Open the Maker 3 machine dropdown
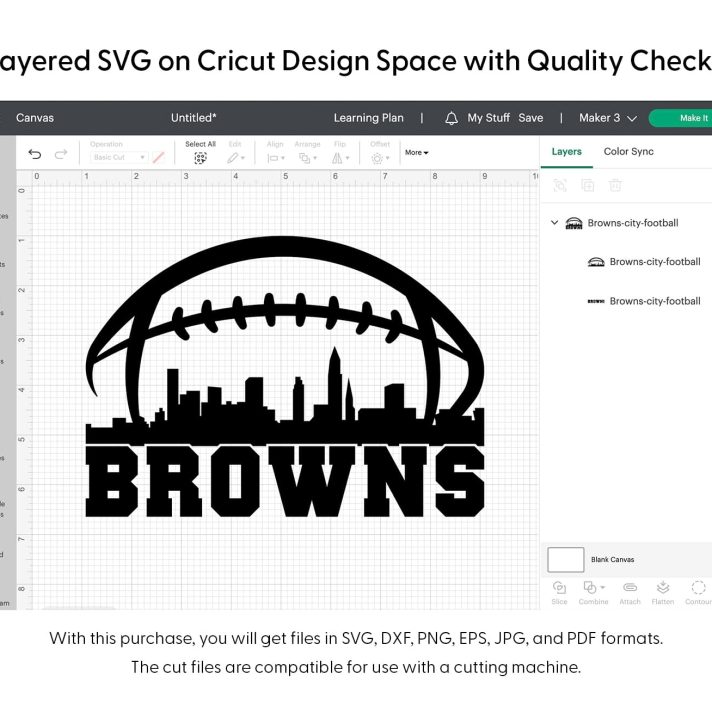The image size is (712, 712). (608, 118)
